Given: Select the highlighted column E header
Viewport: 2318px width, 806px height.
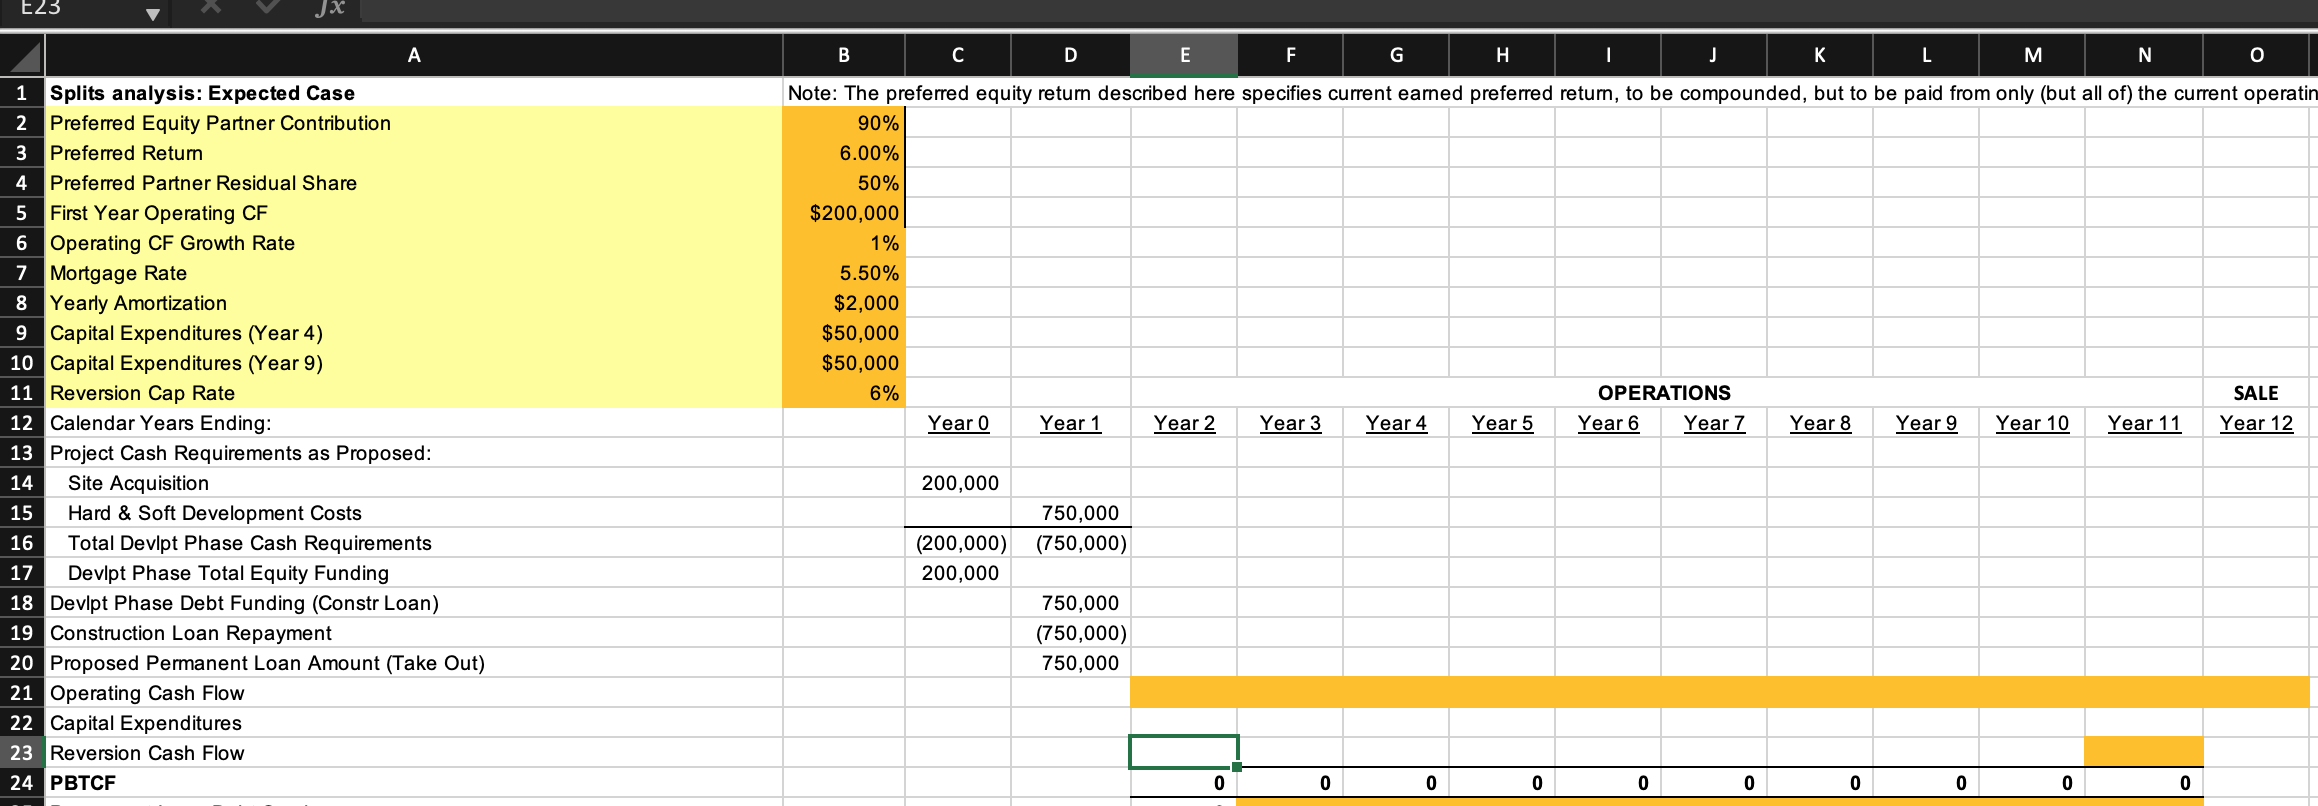Looking at the screenshot, I should tap(1184, 55).
